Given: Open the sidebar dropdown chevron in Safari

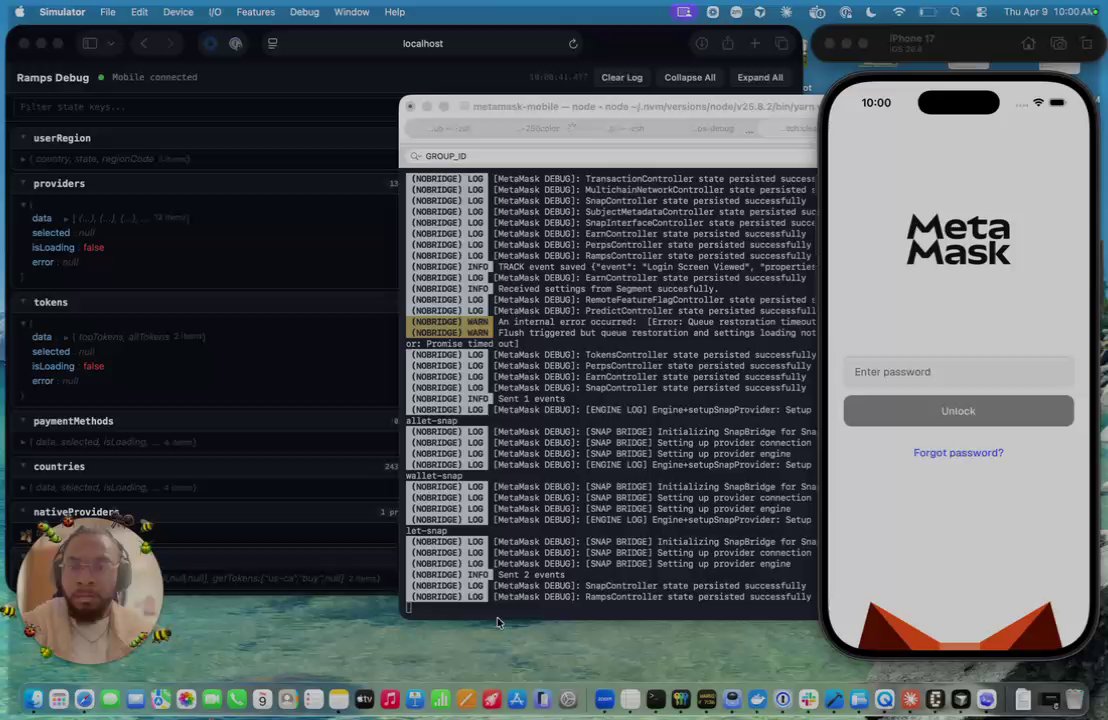Looking at the screenshot, I should coord(111,43).
